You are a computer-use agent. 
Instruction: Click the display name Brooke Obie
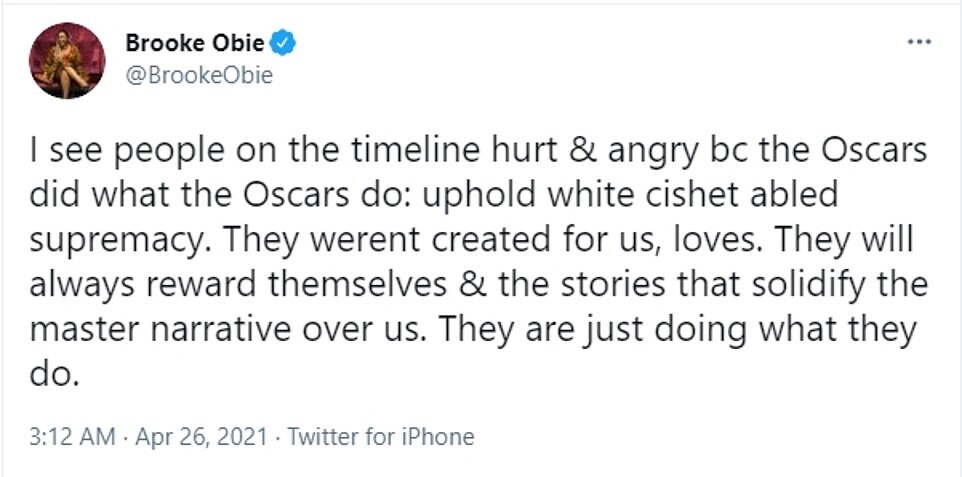coord(196,43)
